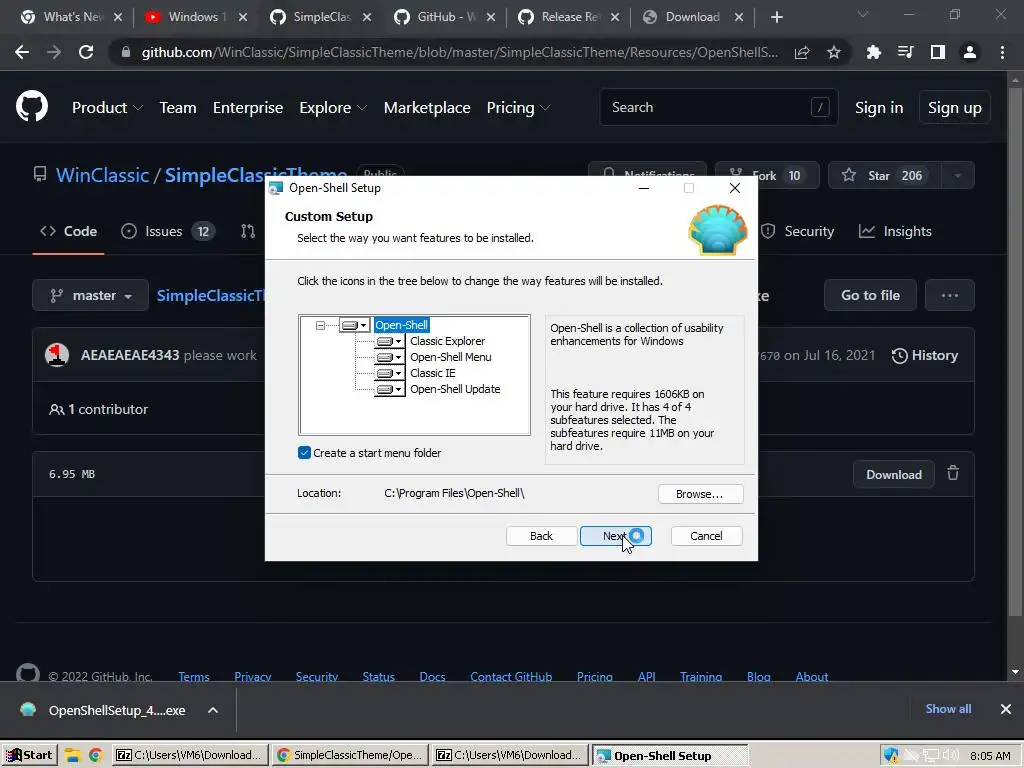Open the Classic Explorer feature dropdown icon

click(x=389, y=341)
